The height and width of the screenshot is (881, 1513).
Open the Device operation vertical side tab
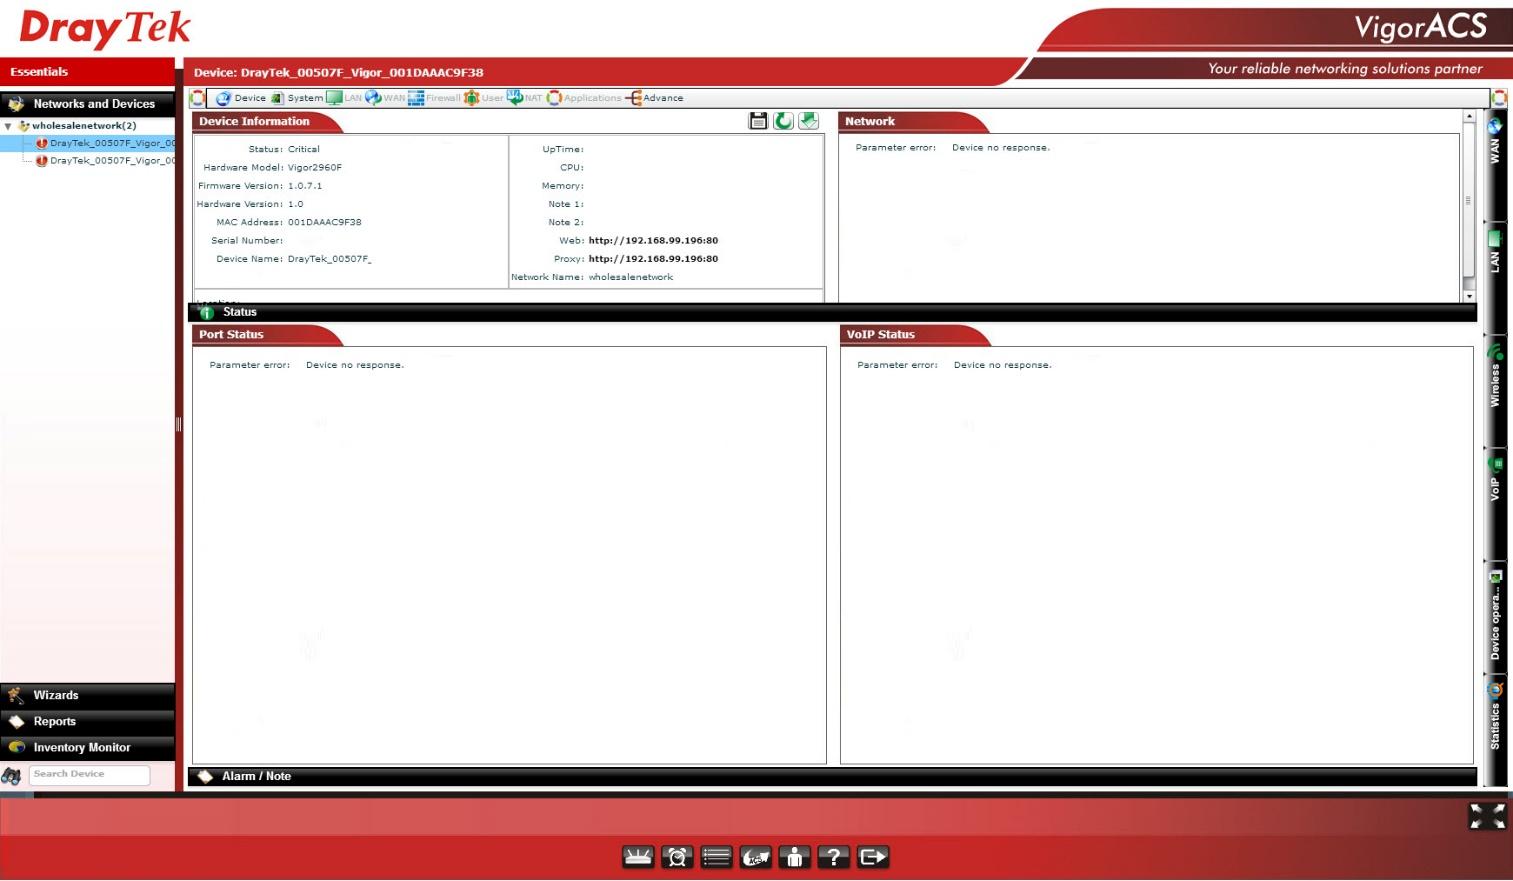click(1495, 616)
